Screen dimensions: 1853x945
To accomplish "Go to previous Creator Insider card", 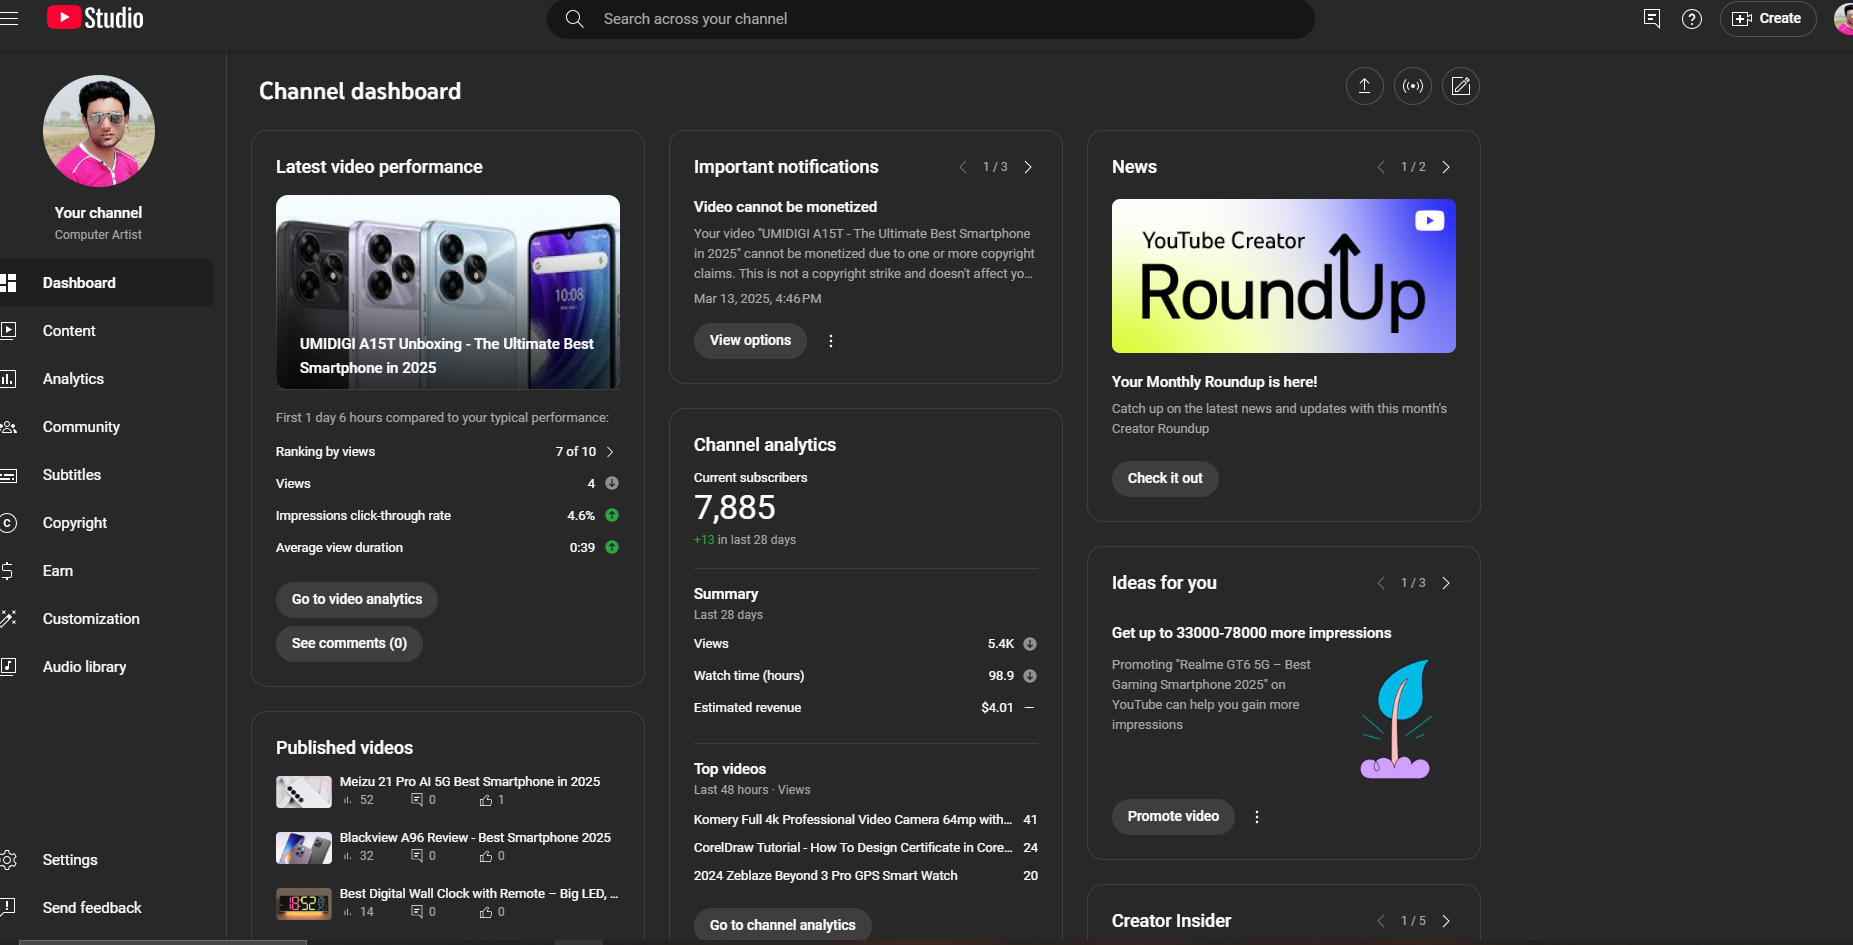I will point(1381,921).
